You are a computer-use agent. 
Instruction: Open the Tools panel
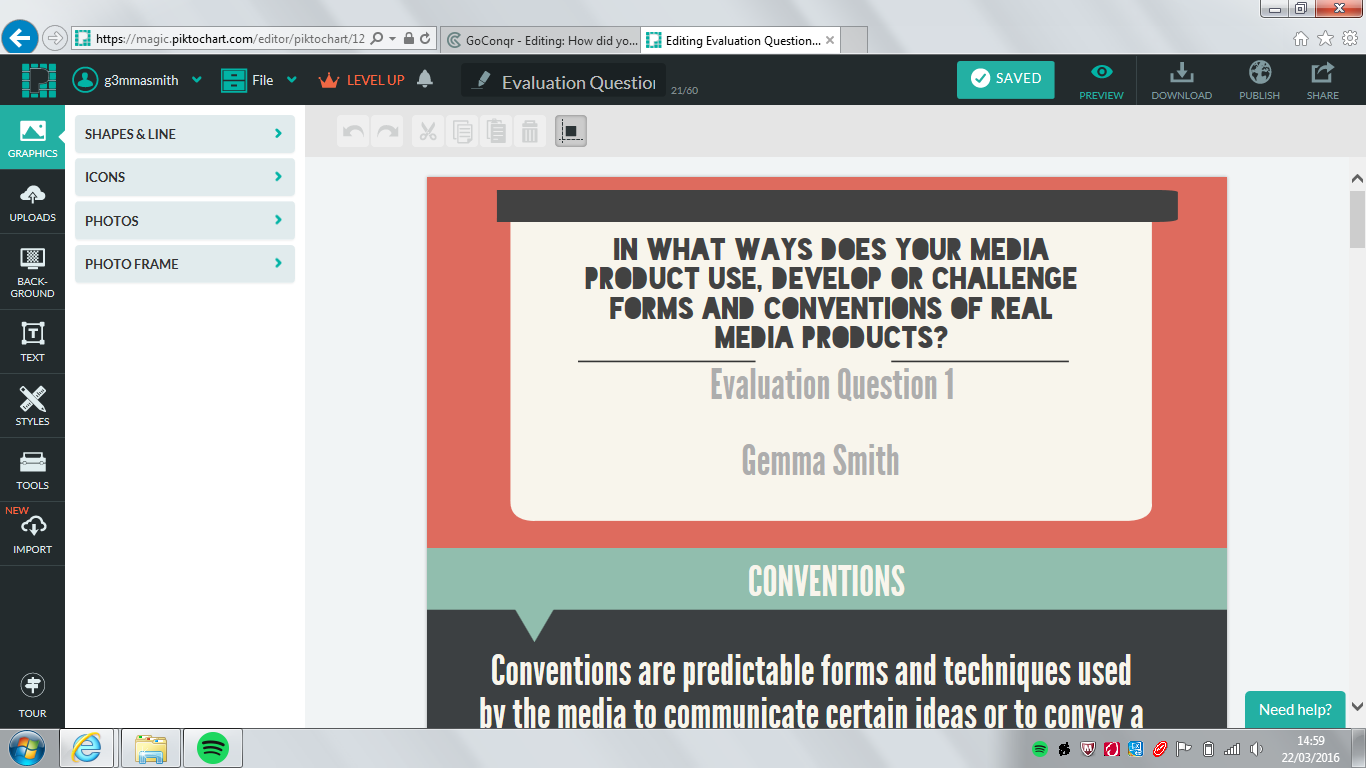point(32,470)
